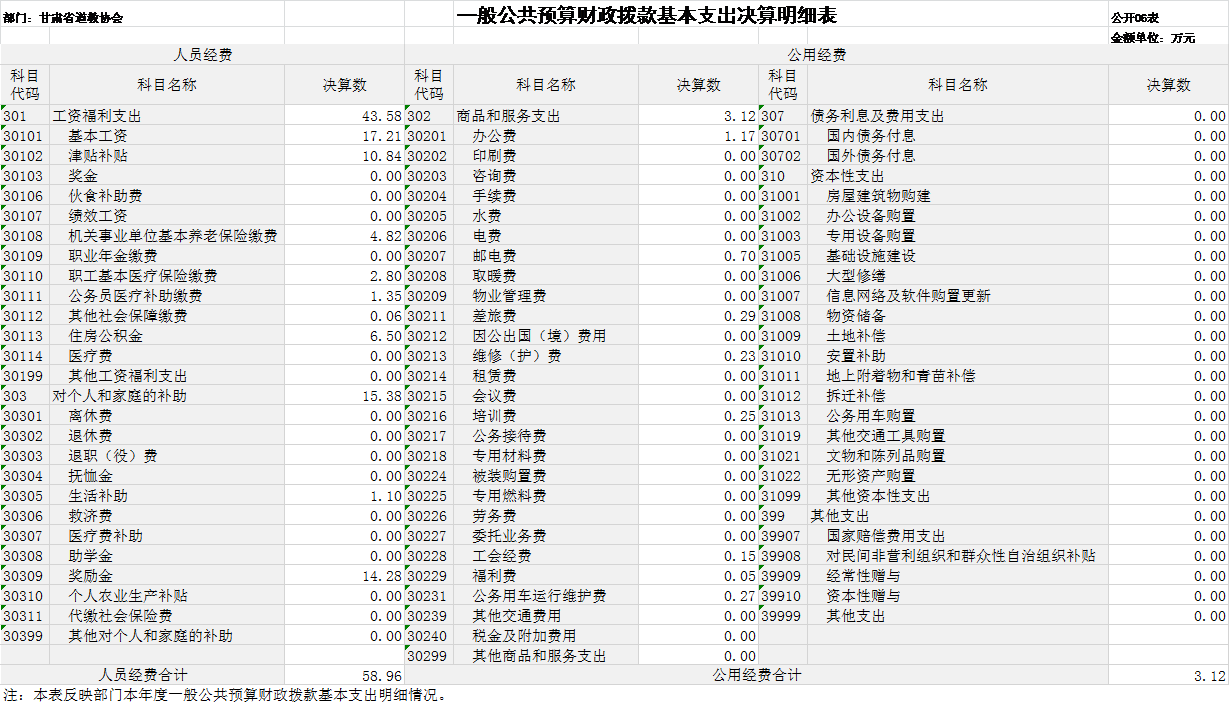This screenshot has height=706, width=1230.
Task: Select the 生活补助 cell
Action: [x=167, y=496]
